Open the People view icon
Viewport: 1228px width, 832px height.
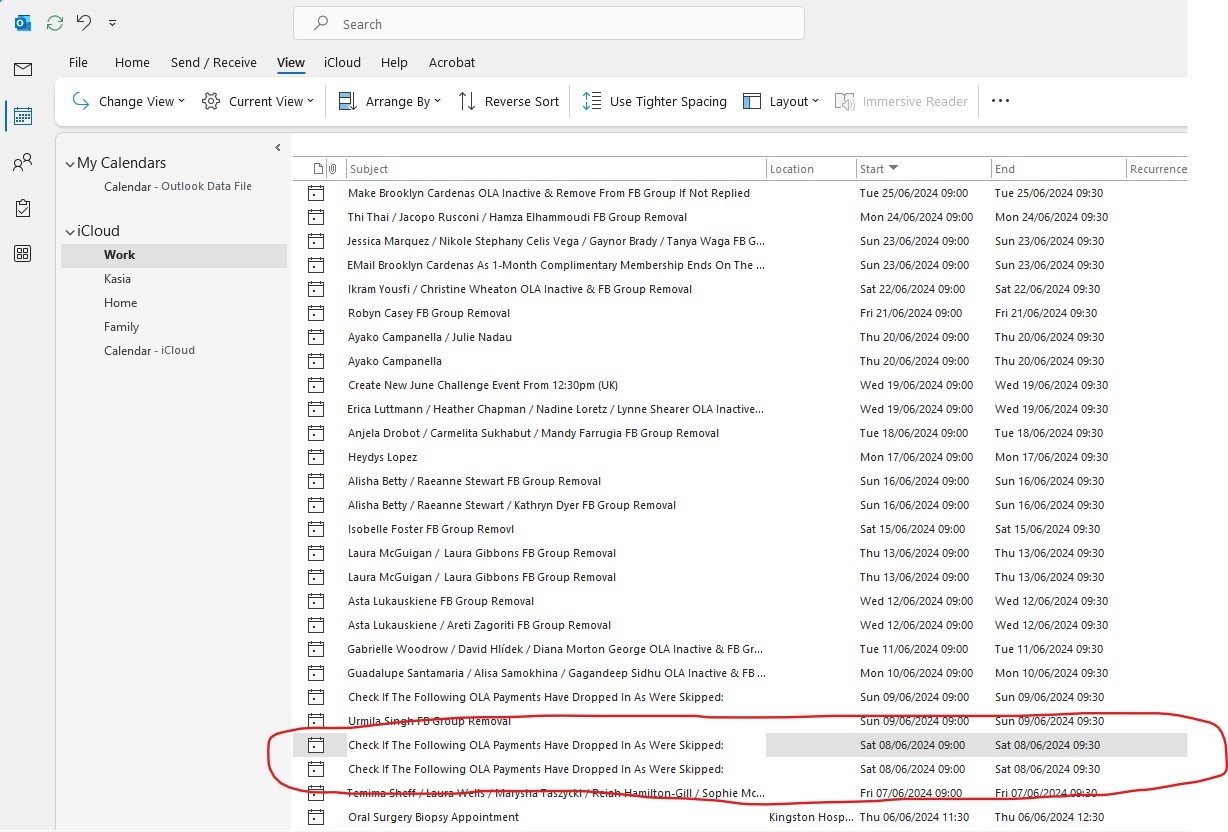tap(22, 161)
